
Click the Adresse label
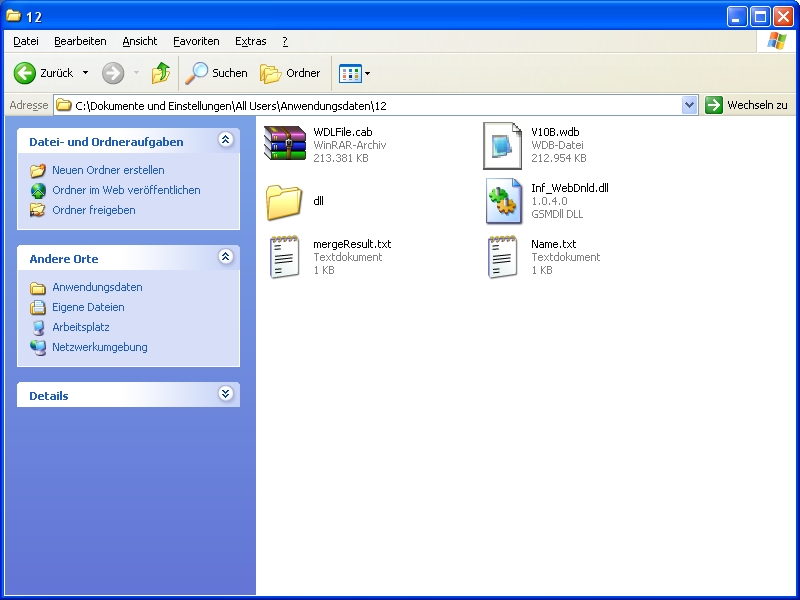click(x=29, y=105)
